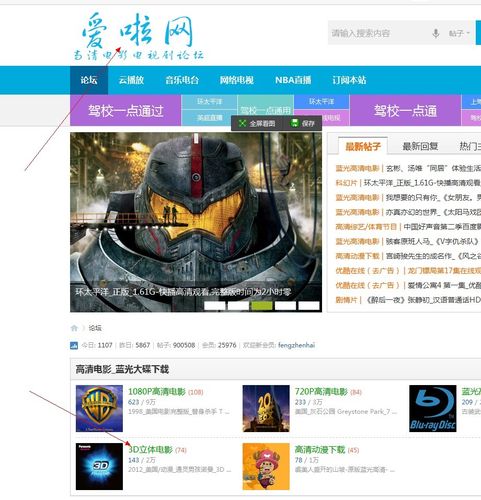Open the post 骇客原班人马_《V字仇杀队》
The image size is (481, 500).
click(432, 241)
